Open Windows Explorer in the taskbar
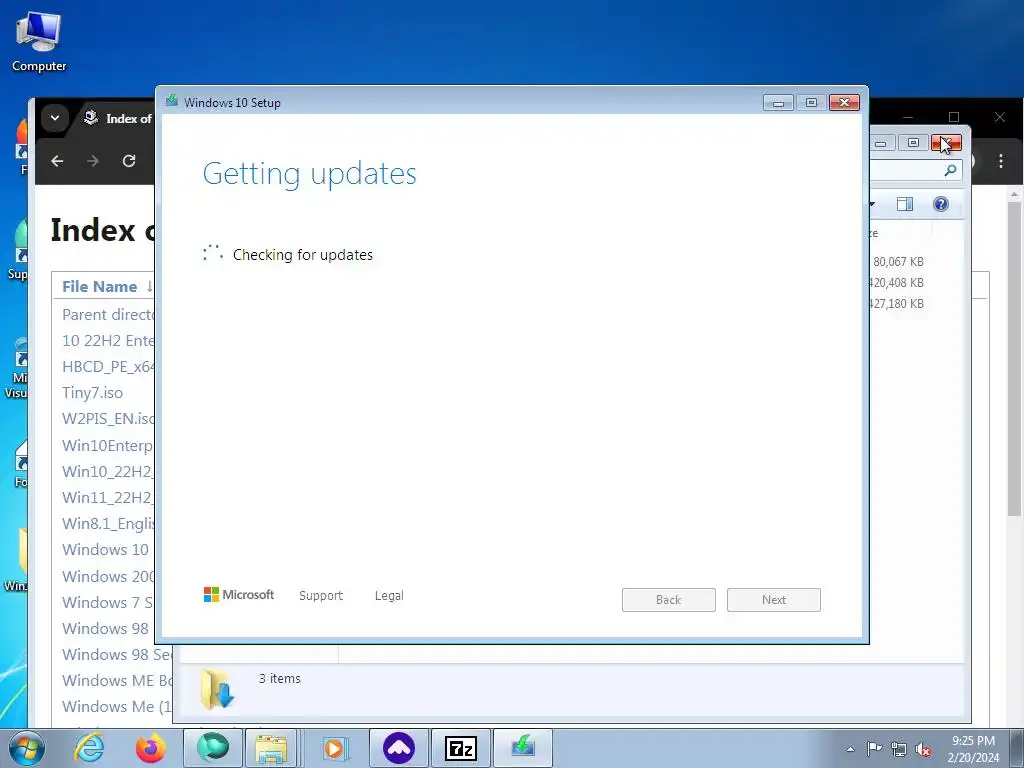This screenshot has height=768, width=1024. tap(272, 748)
